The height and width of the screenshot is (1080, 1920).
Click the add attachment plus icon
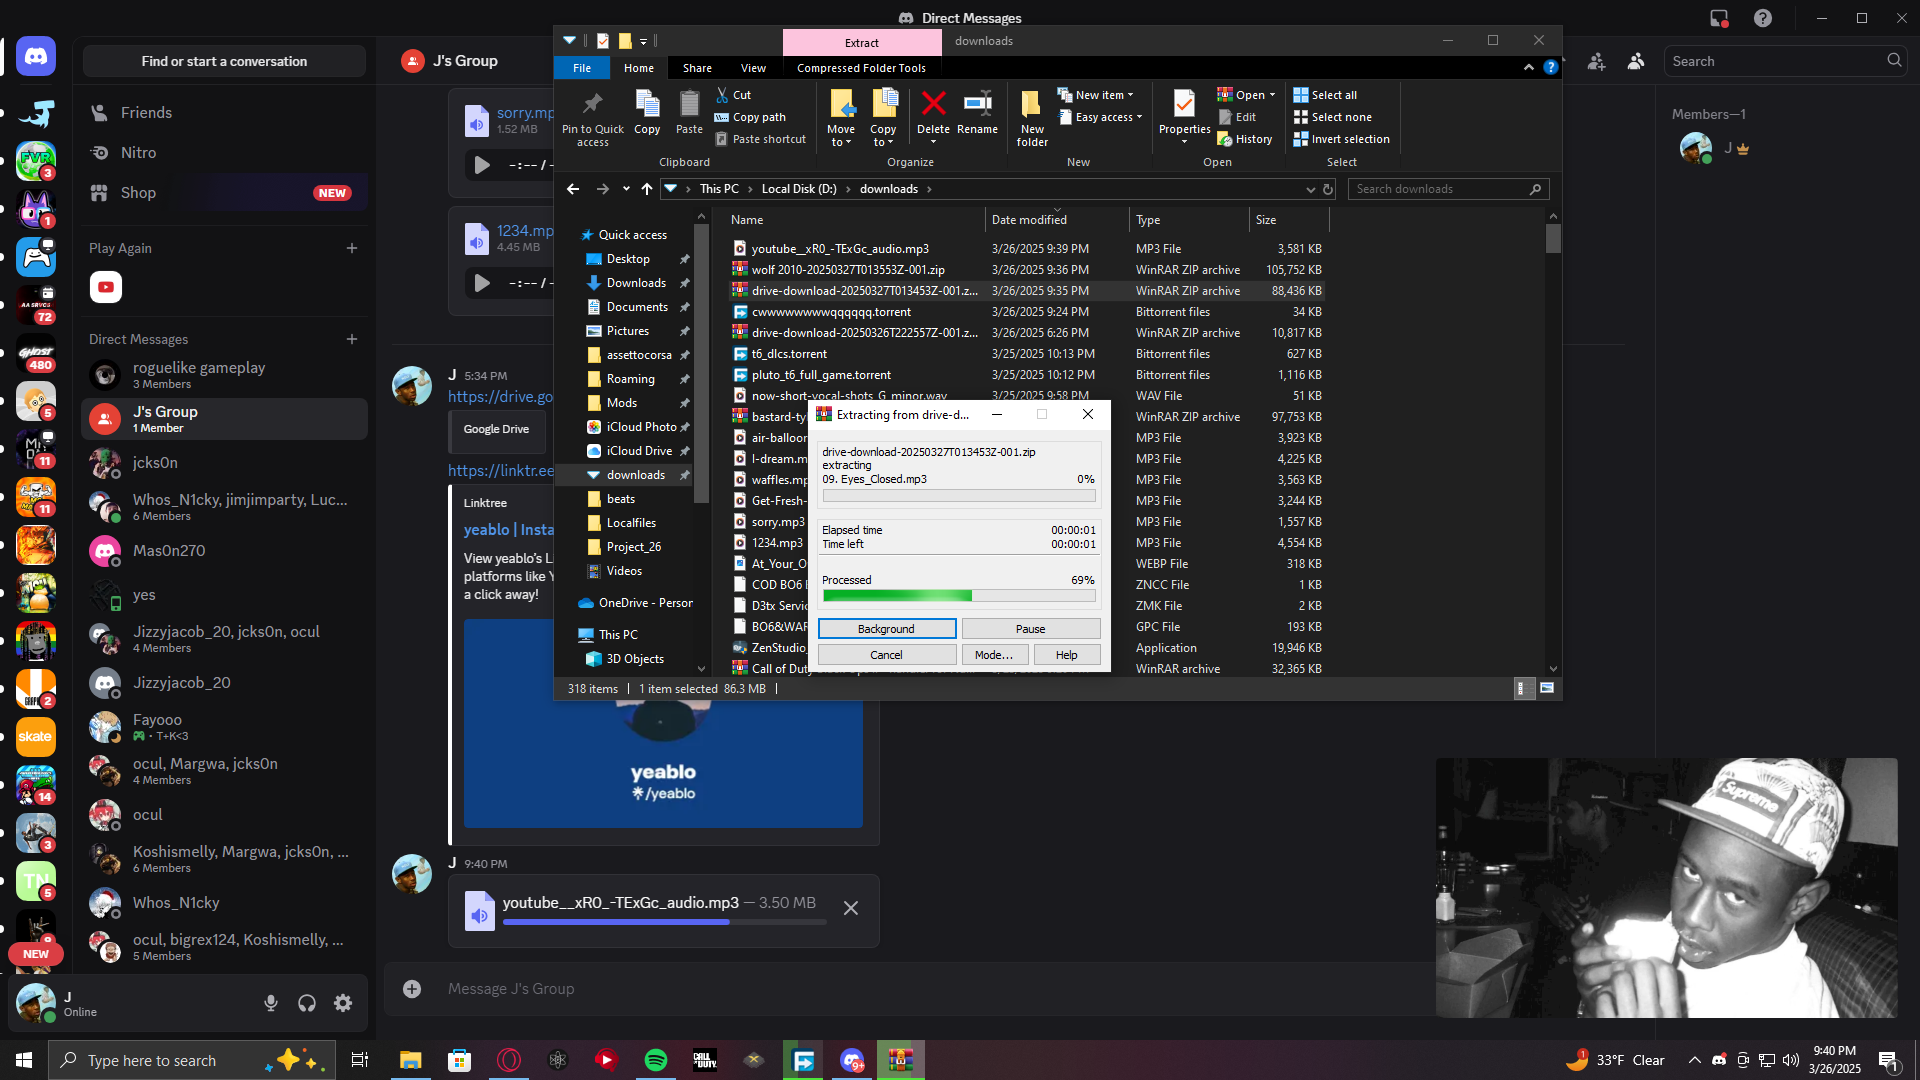pos(411,989)
